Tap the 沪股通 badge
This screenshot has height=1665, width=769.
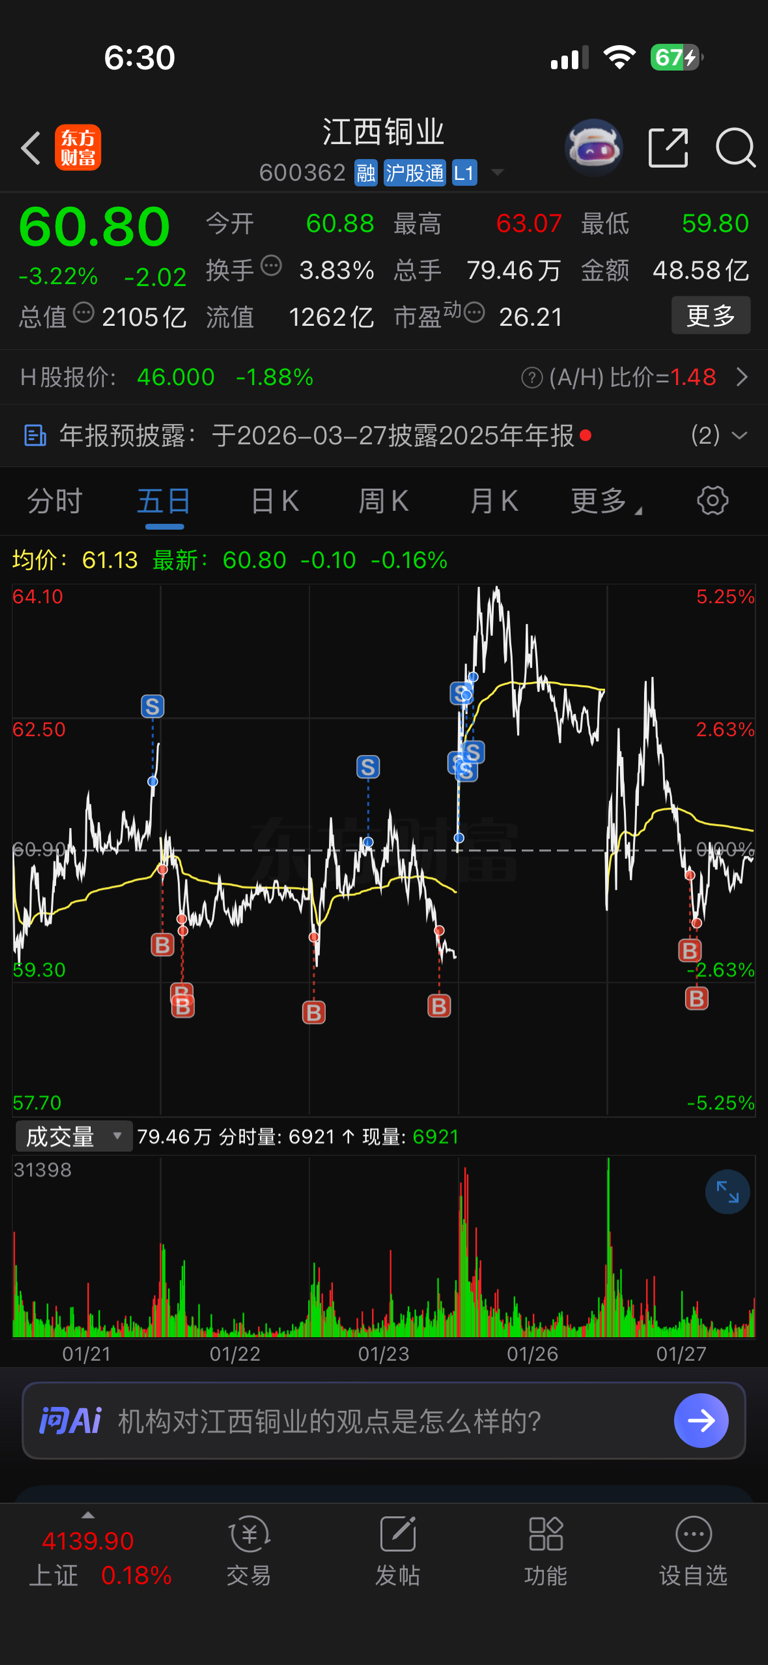coord(415,173)
